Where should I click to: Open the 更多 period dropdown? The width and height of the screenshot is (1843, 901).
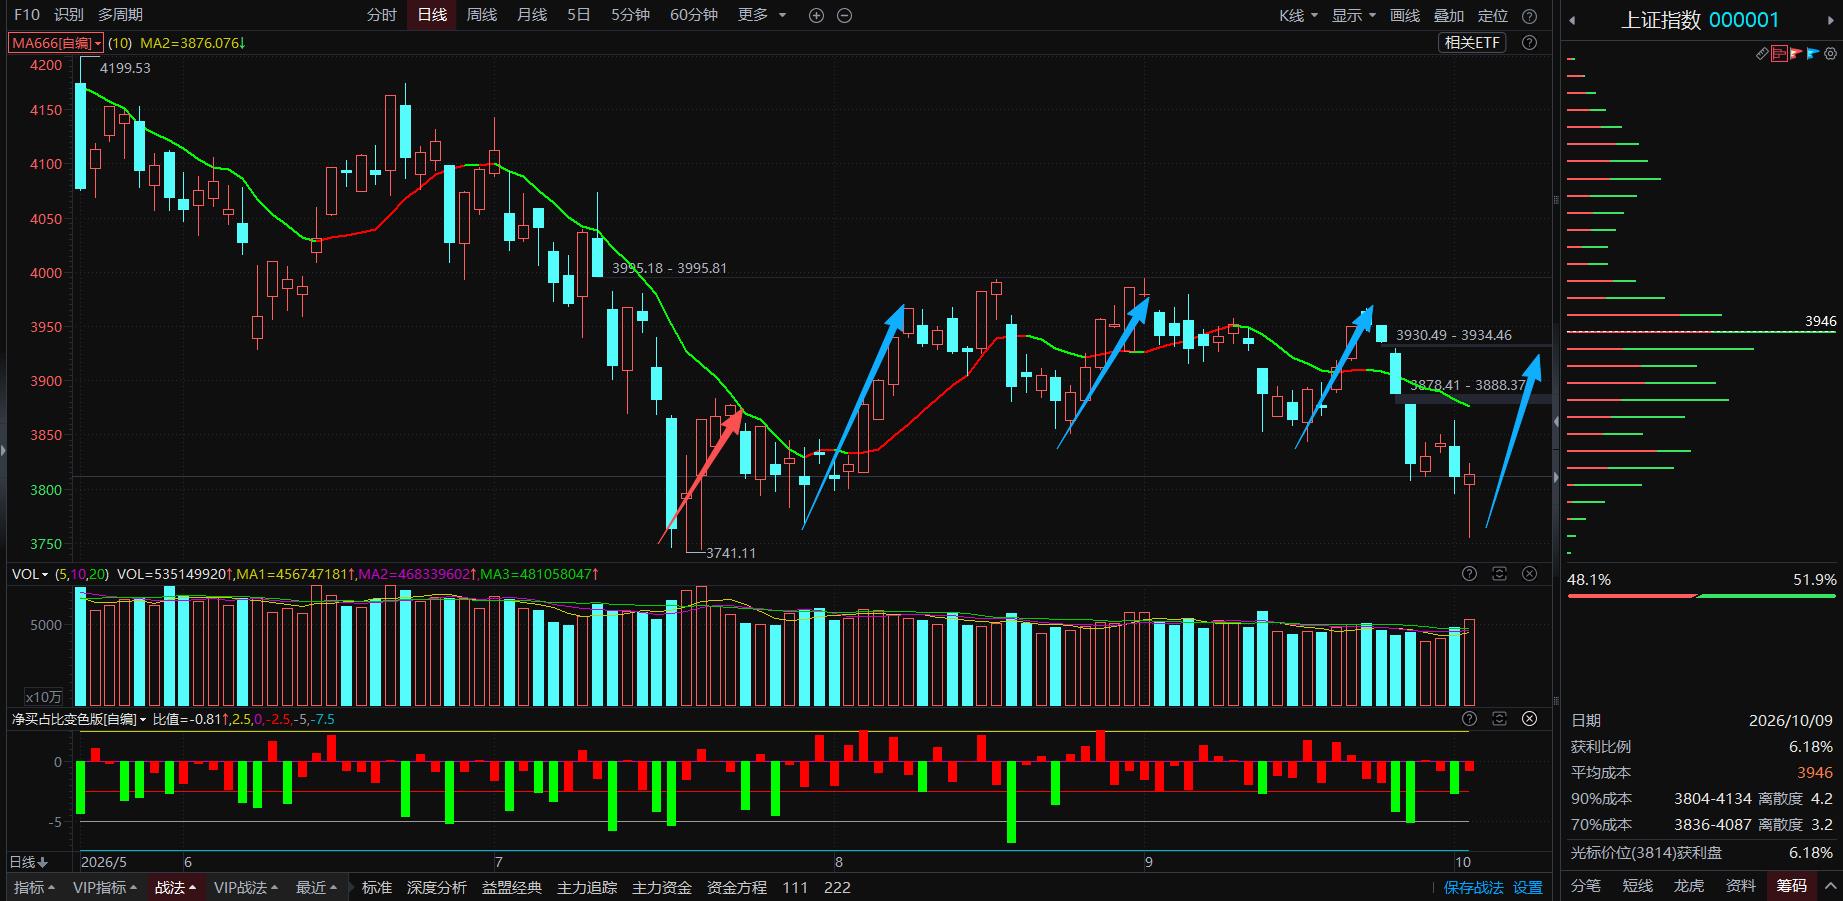(762, 15)
